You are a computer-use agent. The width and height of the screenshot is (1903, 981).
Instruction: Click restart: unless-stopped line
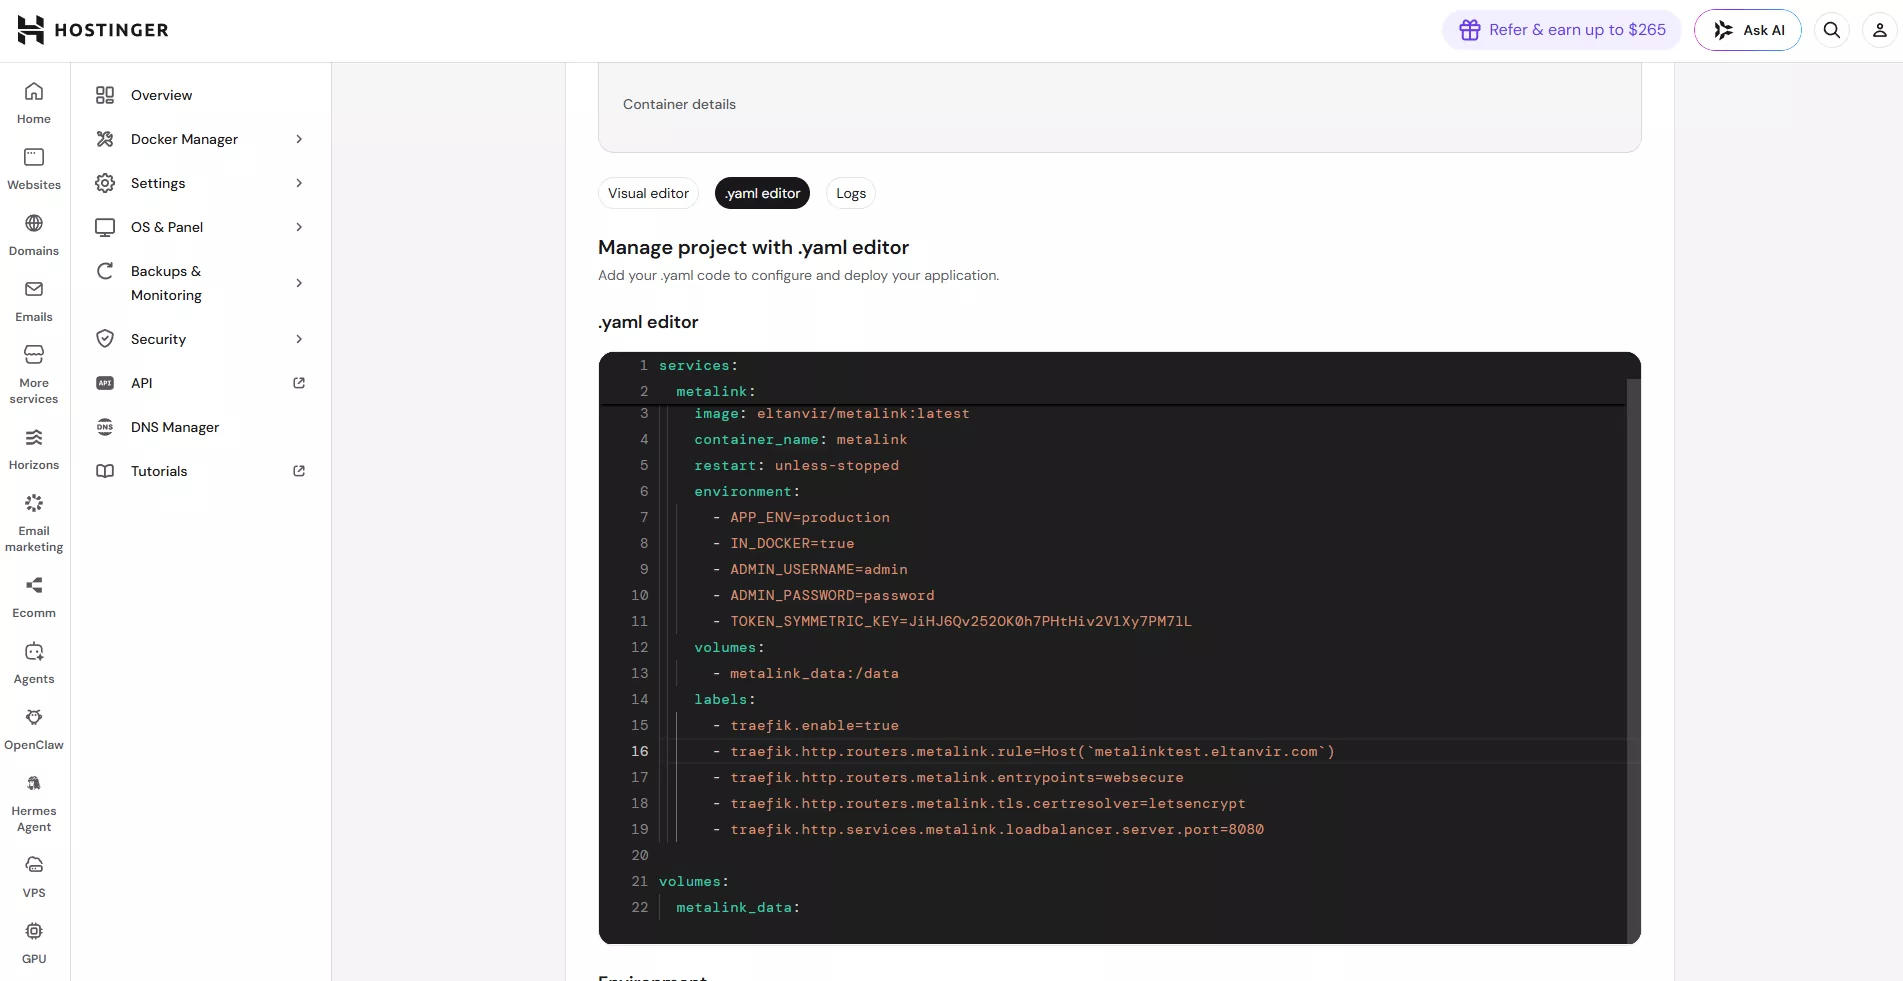pos(797,465)
